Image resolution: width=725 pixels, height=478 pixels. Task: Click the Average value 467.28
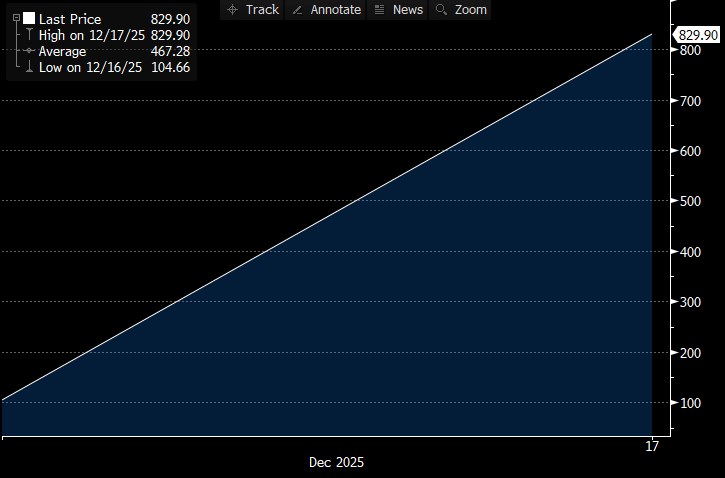tap(170, 51)
